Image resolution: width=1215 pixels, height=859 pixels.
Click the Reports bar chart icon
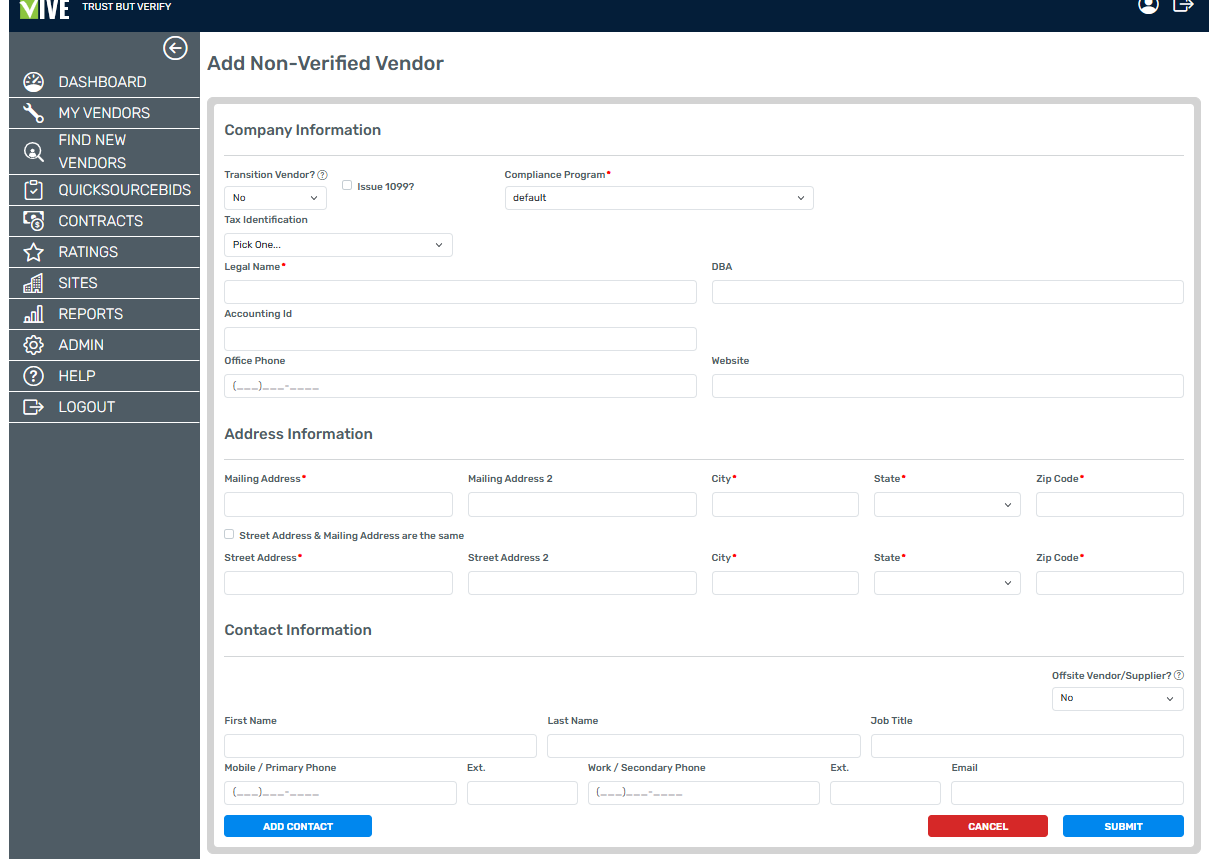coord(33,314)
